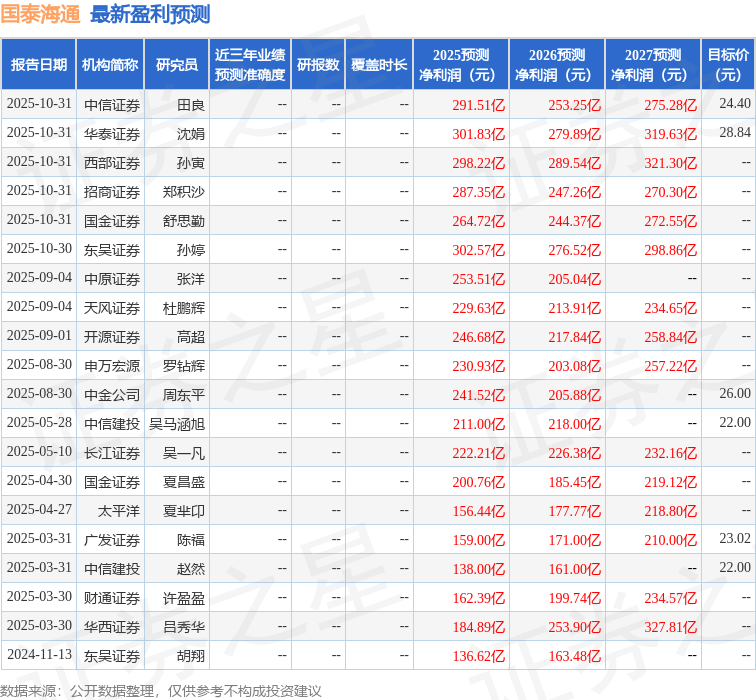
Task: Click target price 26.00
Action: (735, 393)
